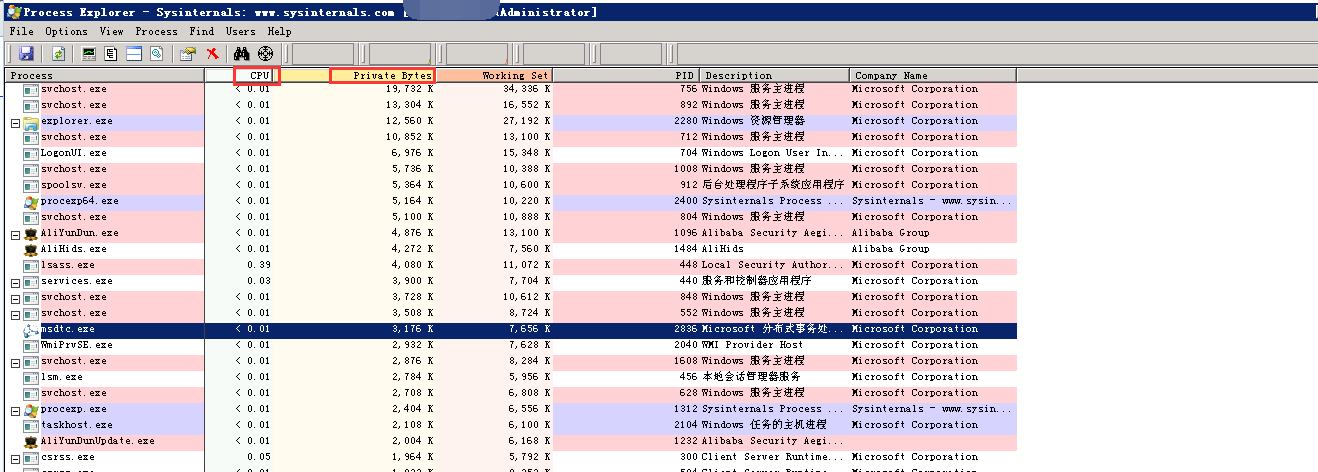The width and height of the screenshot is (1318, 472).
Task: Click the spoolsv.exe process icon
Action: [x=31, y=185]
